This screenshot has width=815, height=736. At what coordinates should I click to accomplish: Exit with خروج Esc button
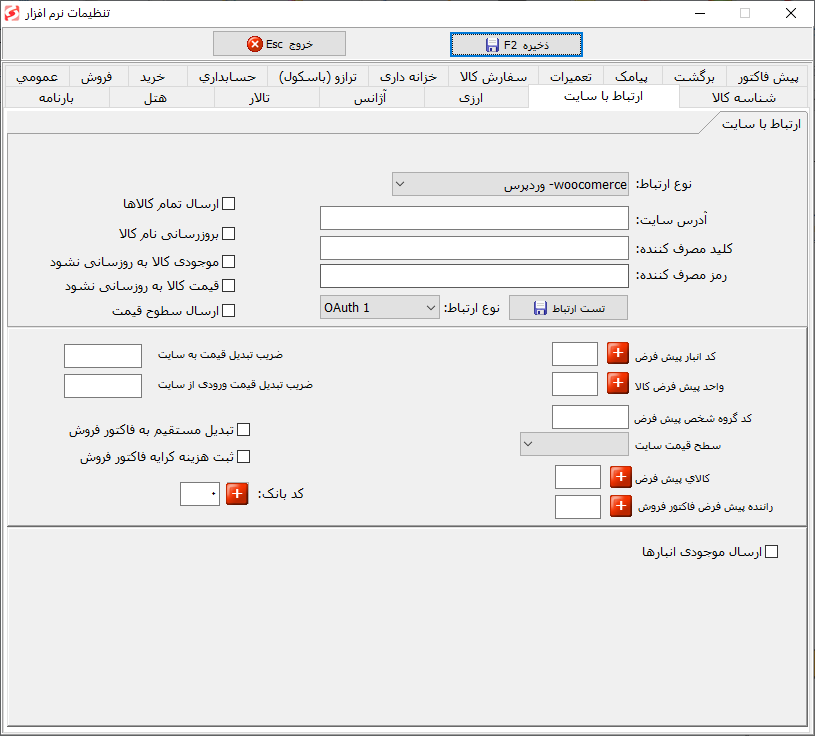pos(279,44)
